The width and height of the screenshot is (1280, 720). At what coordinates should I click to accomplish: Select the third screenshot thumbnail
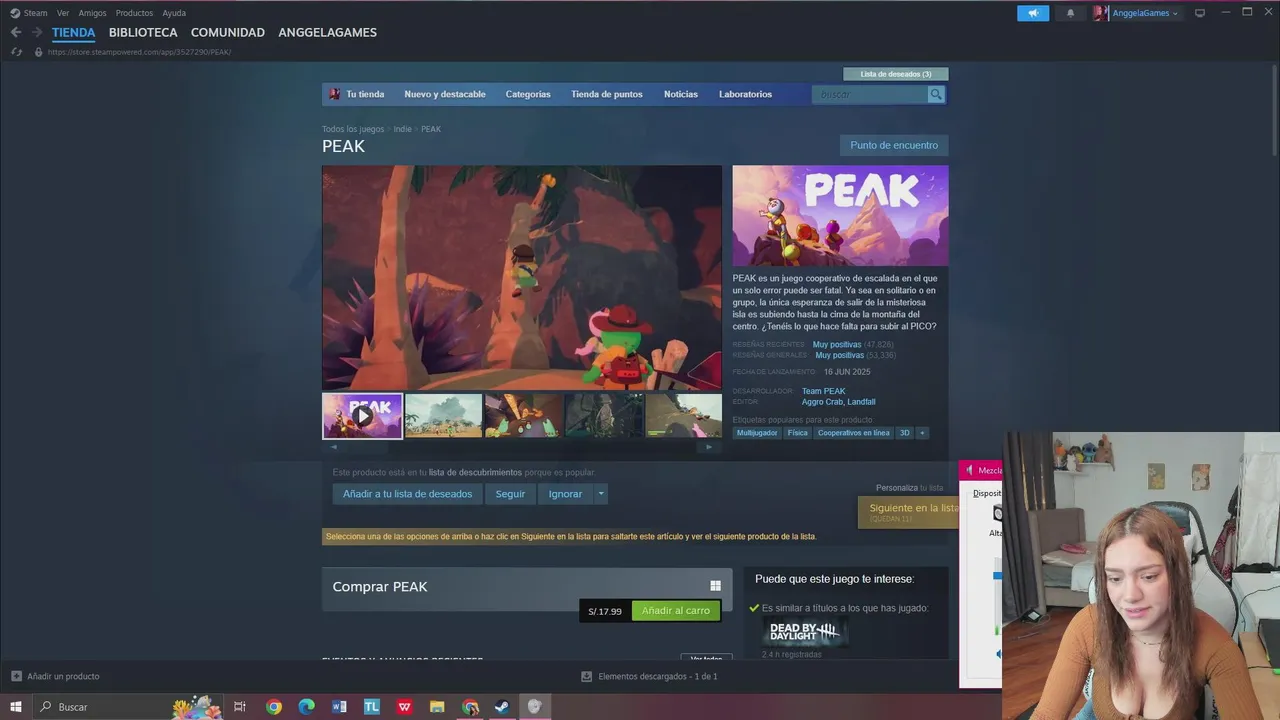coord(523,416)
